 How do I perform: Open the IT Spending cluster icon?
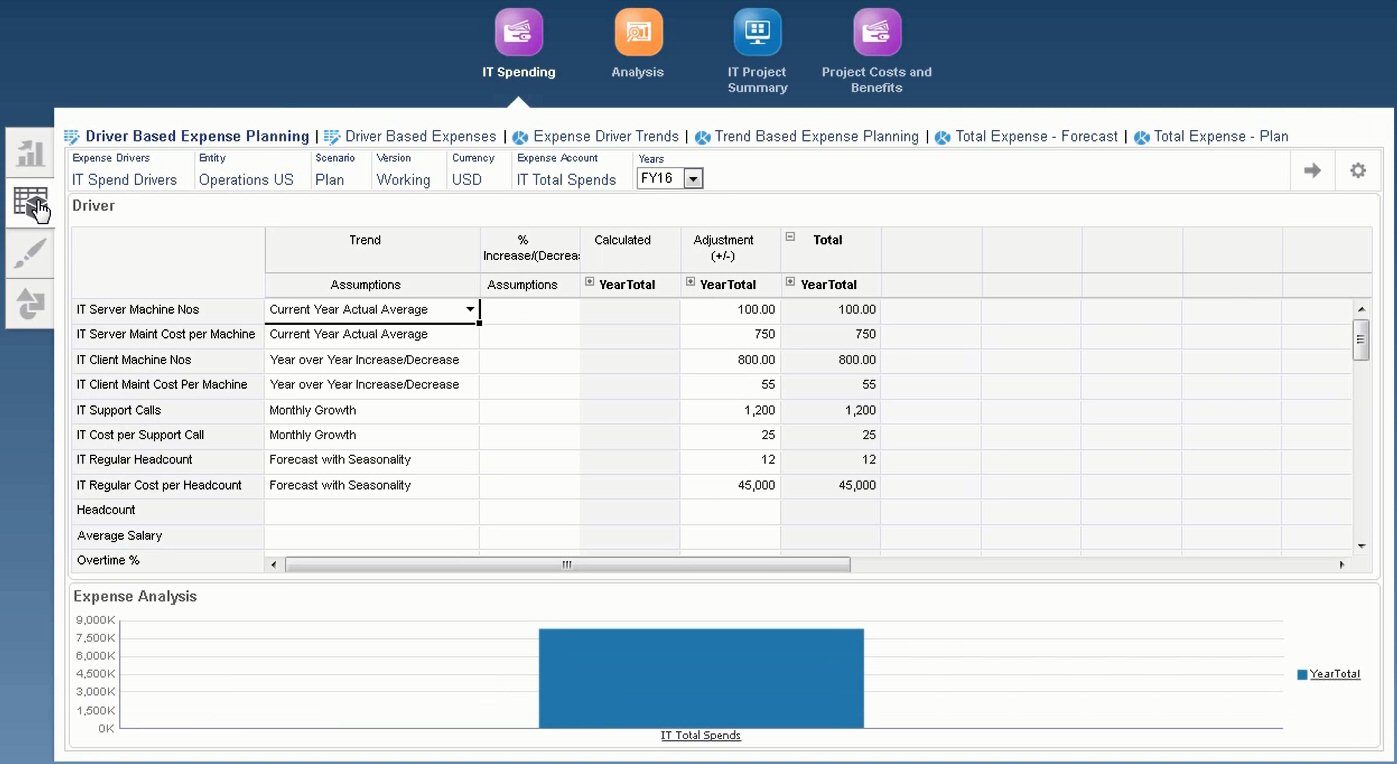point(519,32)
